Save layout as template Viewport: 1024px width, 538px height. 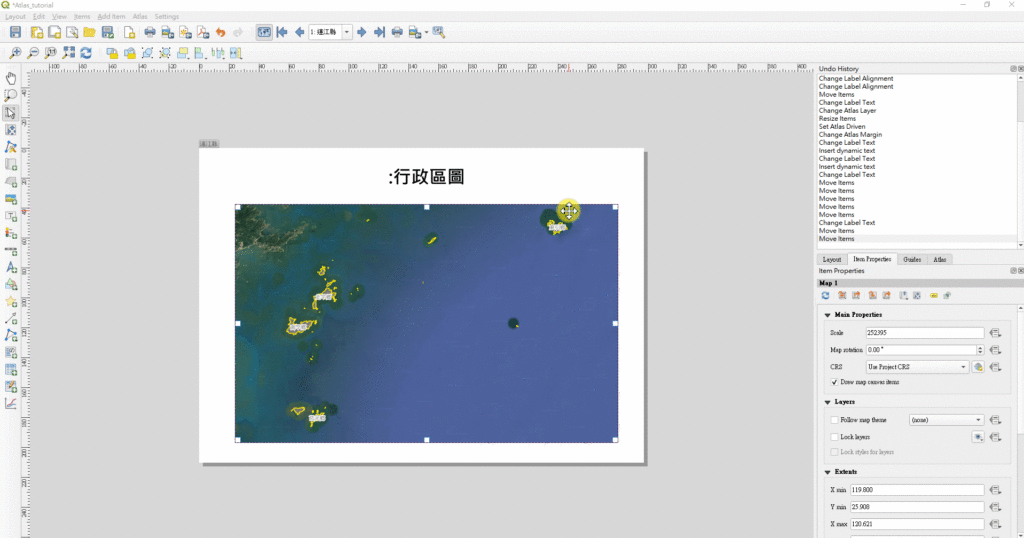tap(108, 32)
